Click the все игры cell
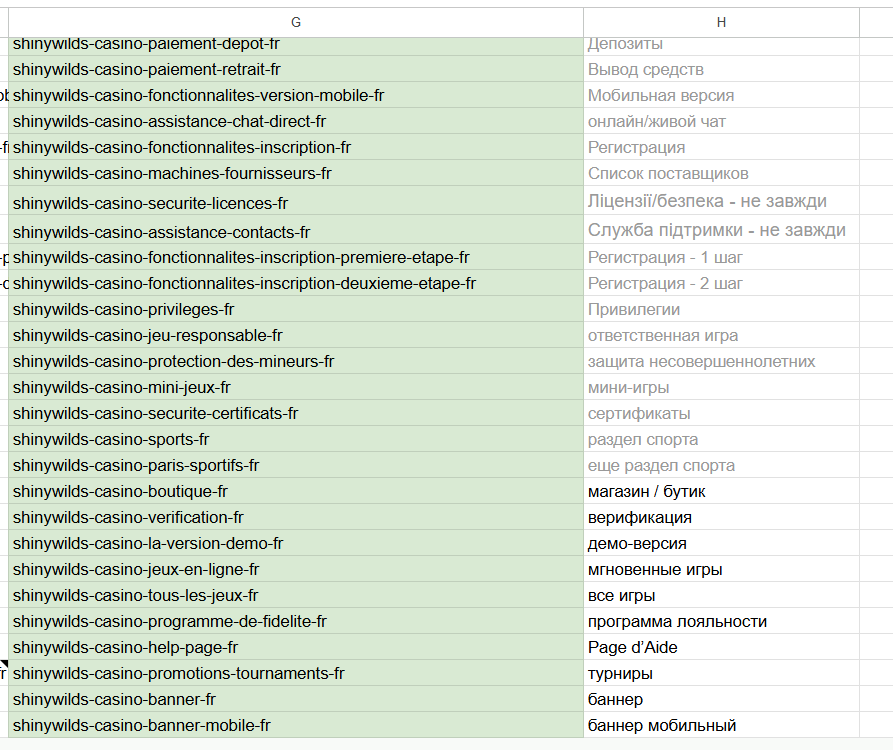 [x=721, y=595]
